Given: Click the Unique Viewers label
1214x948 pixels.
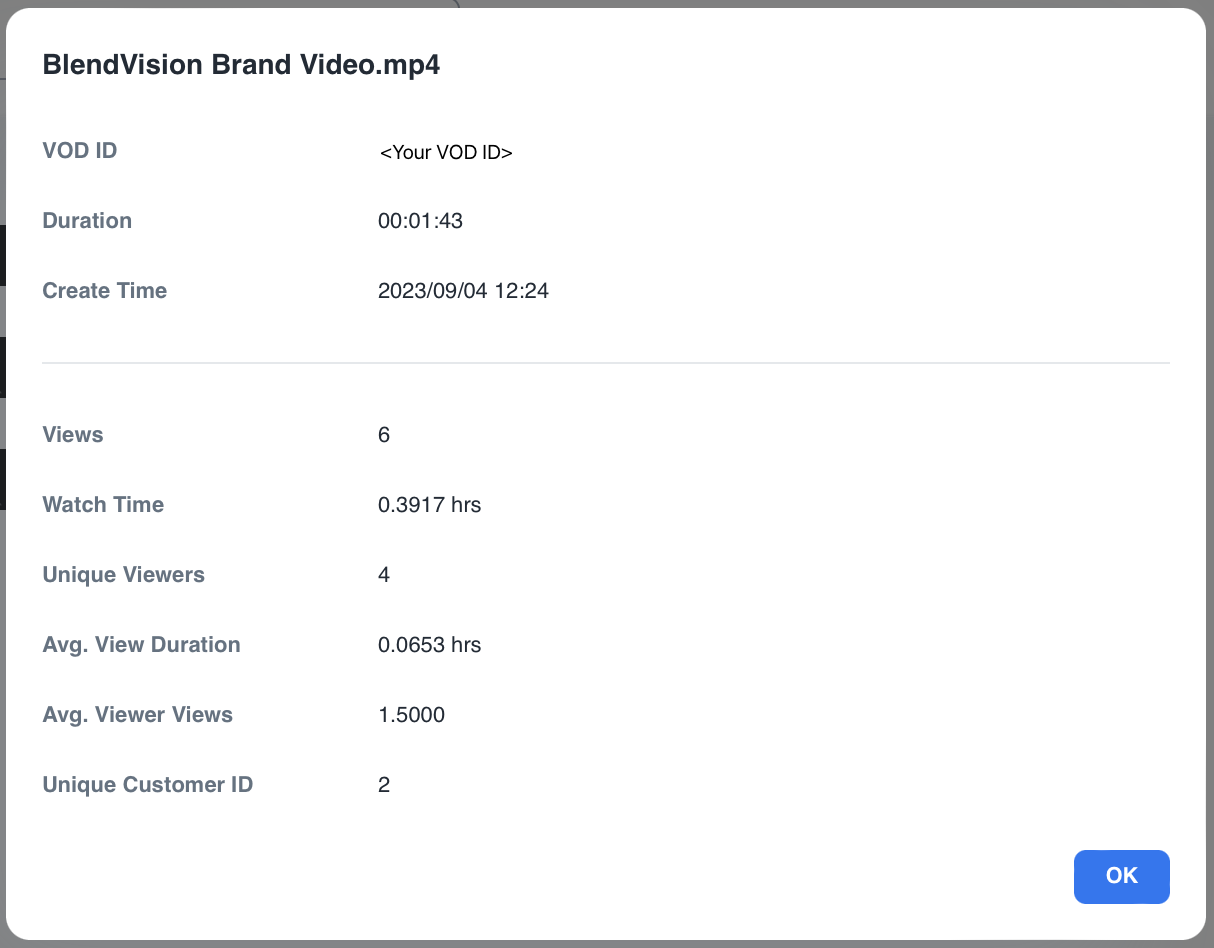Looking at the screenshot, I should [124, 575].
